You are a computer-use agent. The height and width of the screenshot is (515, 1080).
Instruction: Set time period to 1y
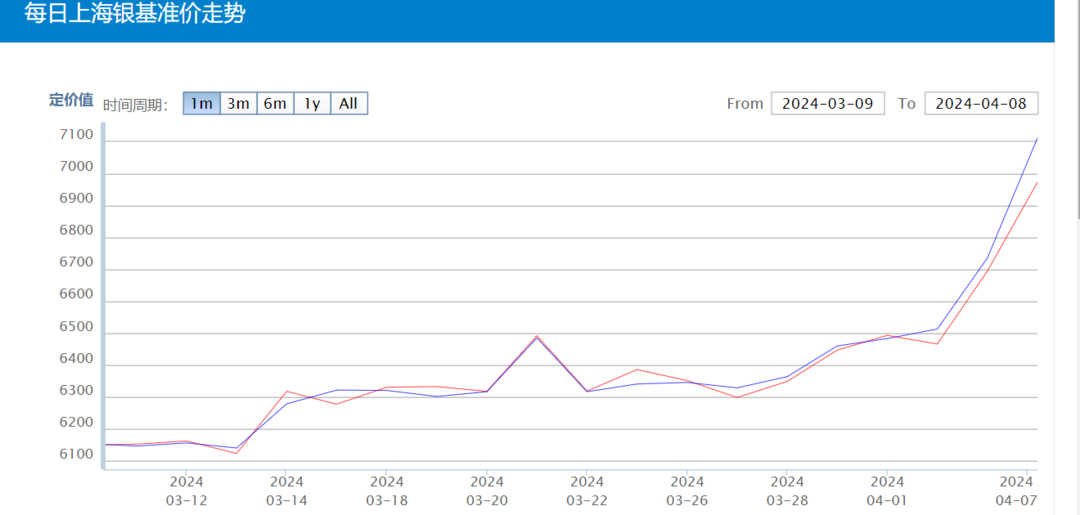312,103
